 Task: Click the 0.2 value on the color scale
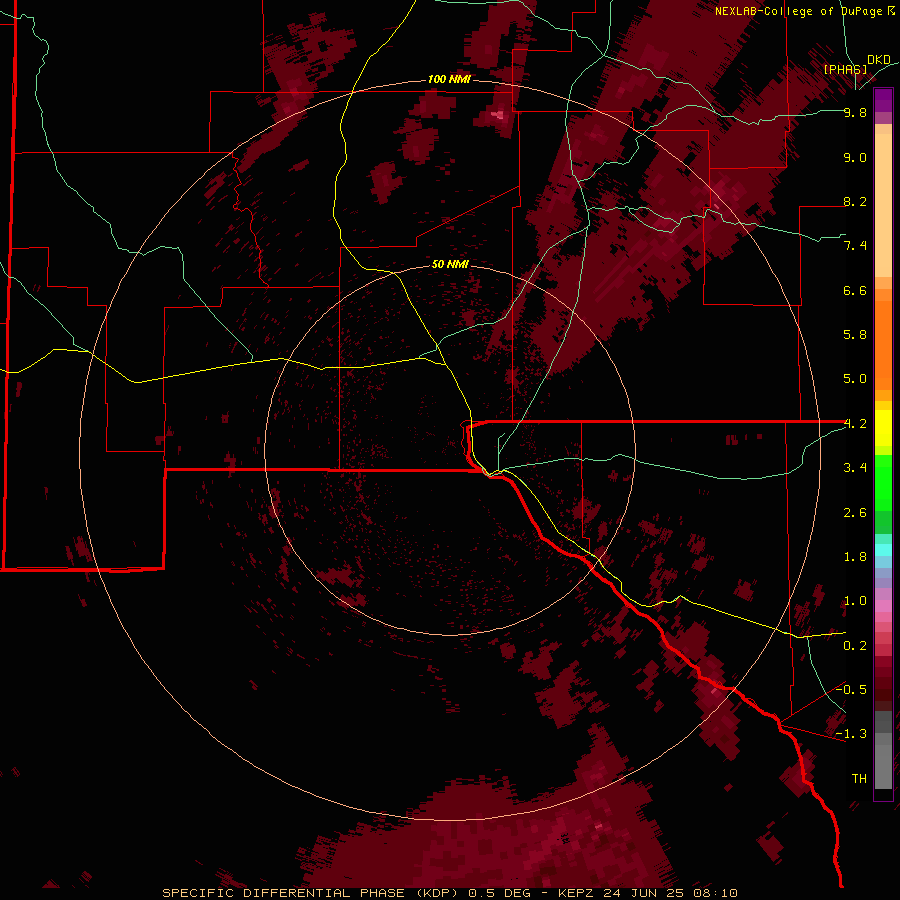(855, 646)
